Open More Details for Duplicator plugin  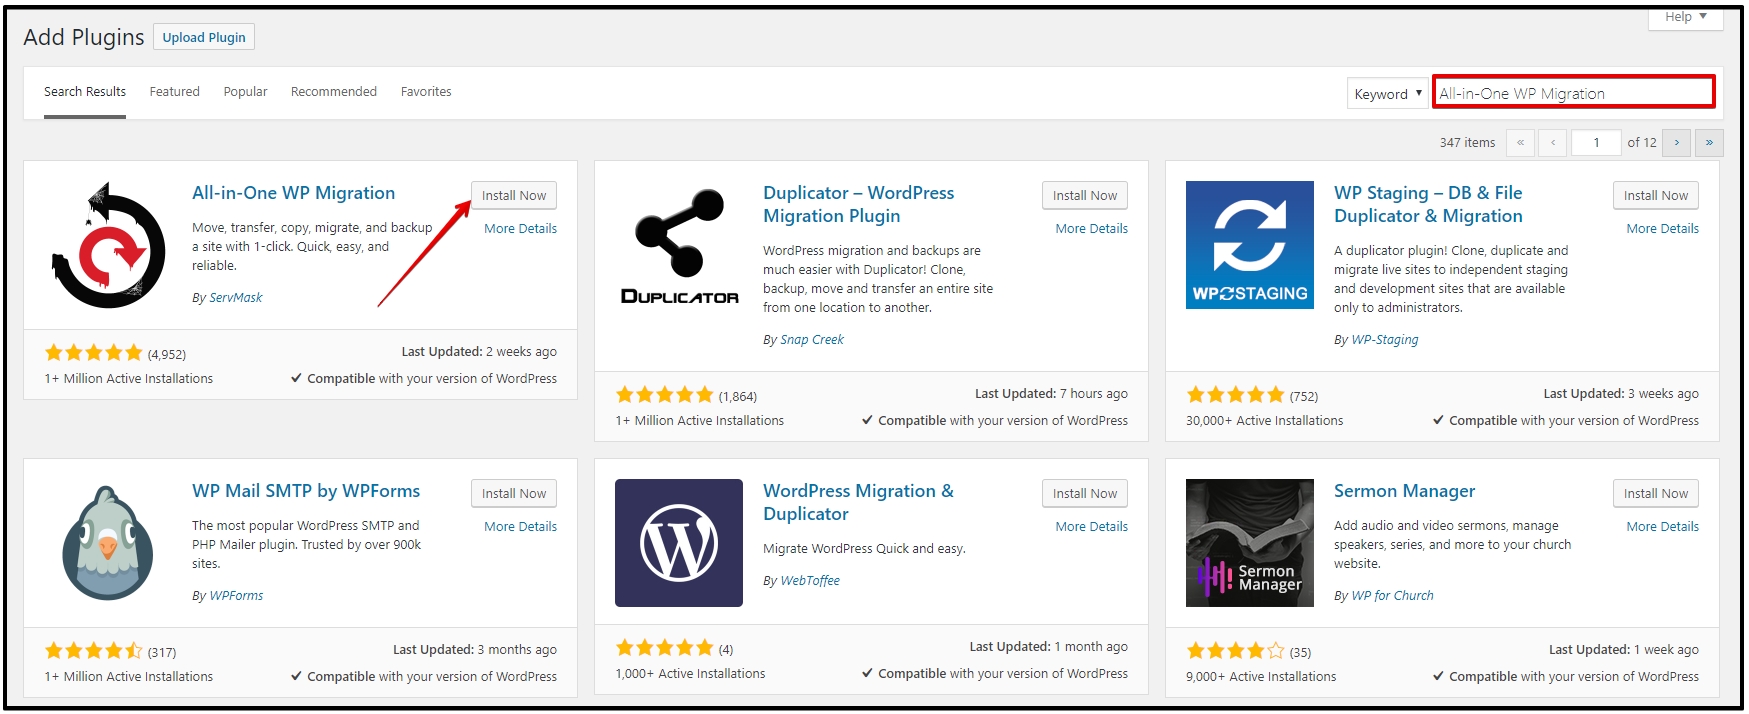coord(1092,228)
